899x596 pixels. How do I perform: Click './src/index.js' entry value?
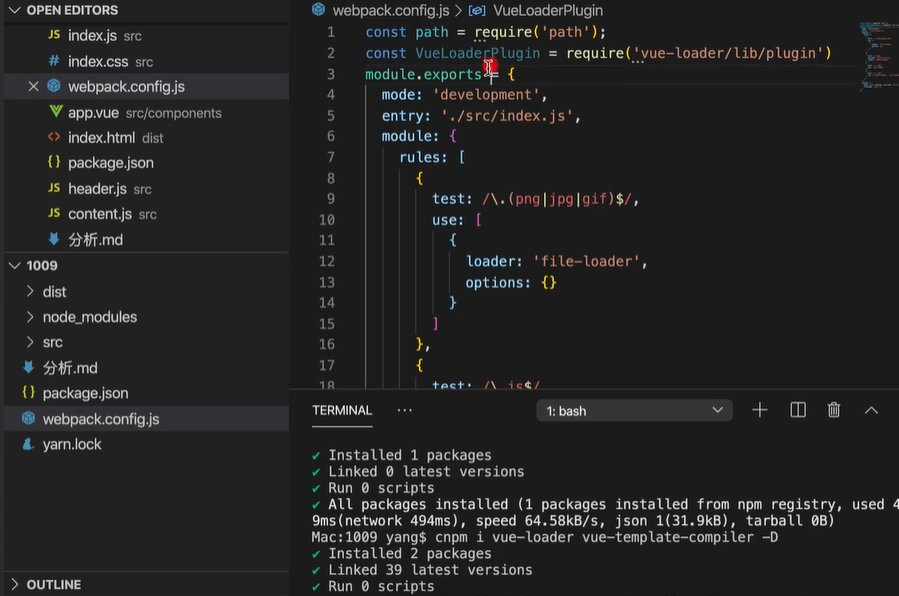coord(507,116)
